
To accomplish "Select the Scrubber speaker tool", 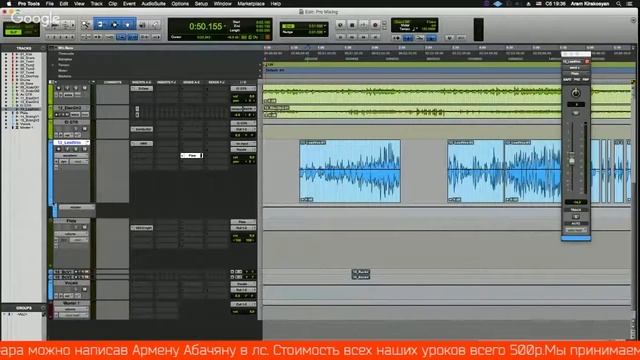I will pyautogui.click(x=142, y=25).
